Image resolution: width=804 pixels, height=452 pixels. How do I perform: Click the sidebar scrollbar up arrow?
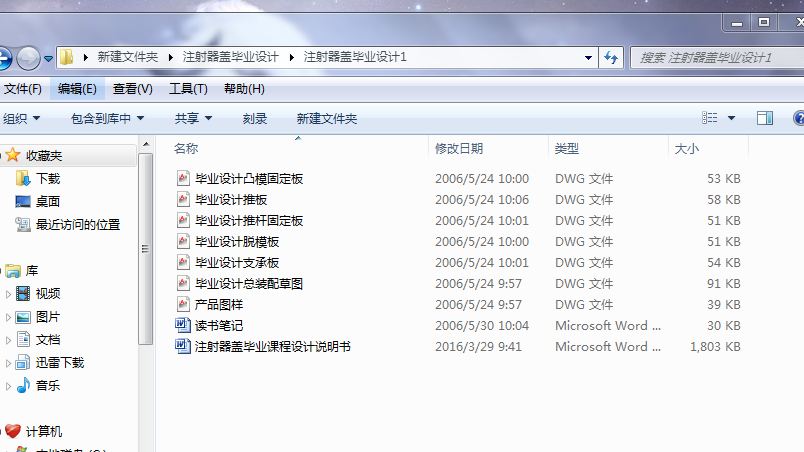click(x=146, y=145)
